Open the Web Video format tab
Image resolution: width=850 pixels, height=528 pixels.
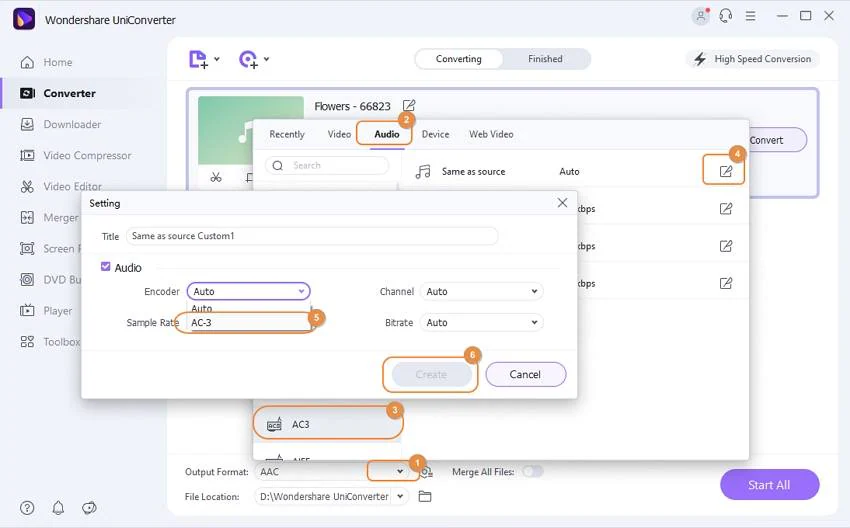click(491, 134)
